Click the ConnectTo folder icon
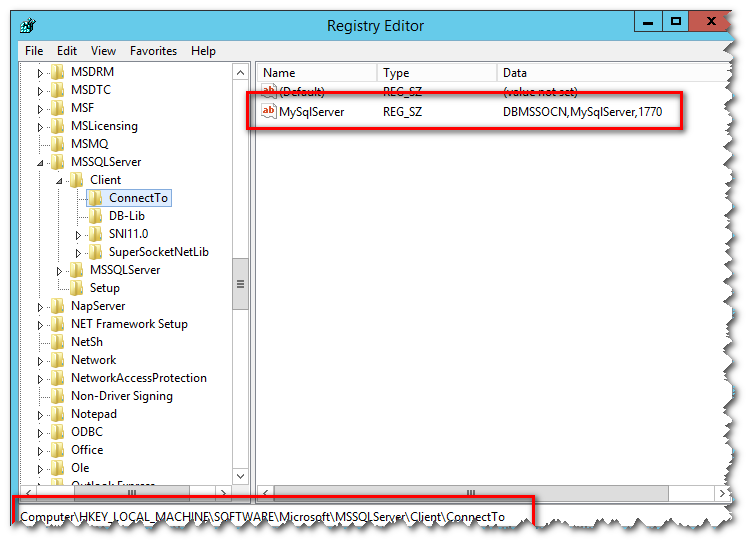Viewport: 752px width, 546px height. tap(95, 198)
